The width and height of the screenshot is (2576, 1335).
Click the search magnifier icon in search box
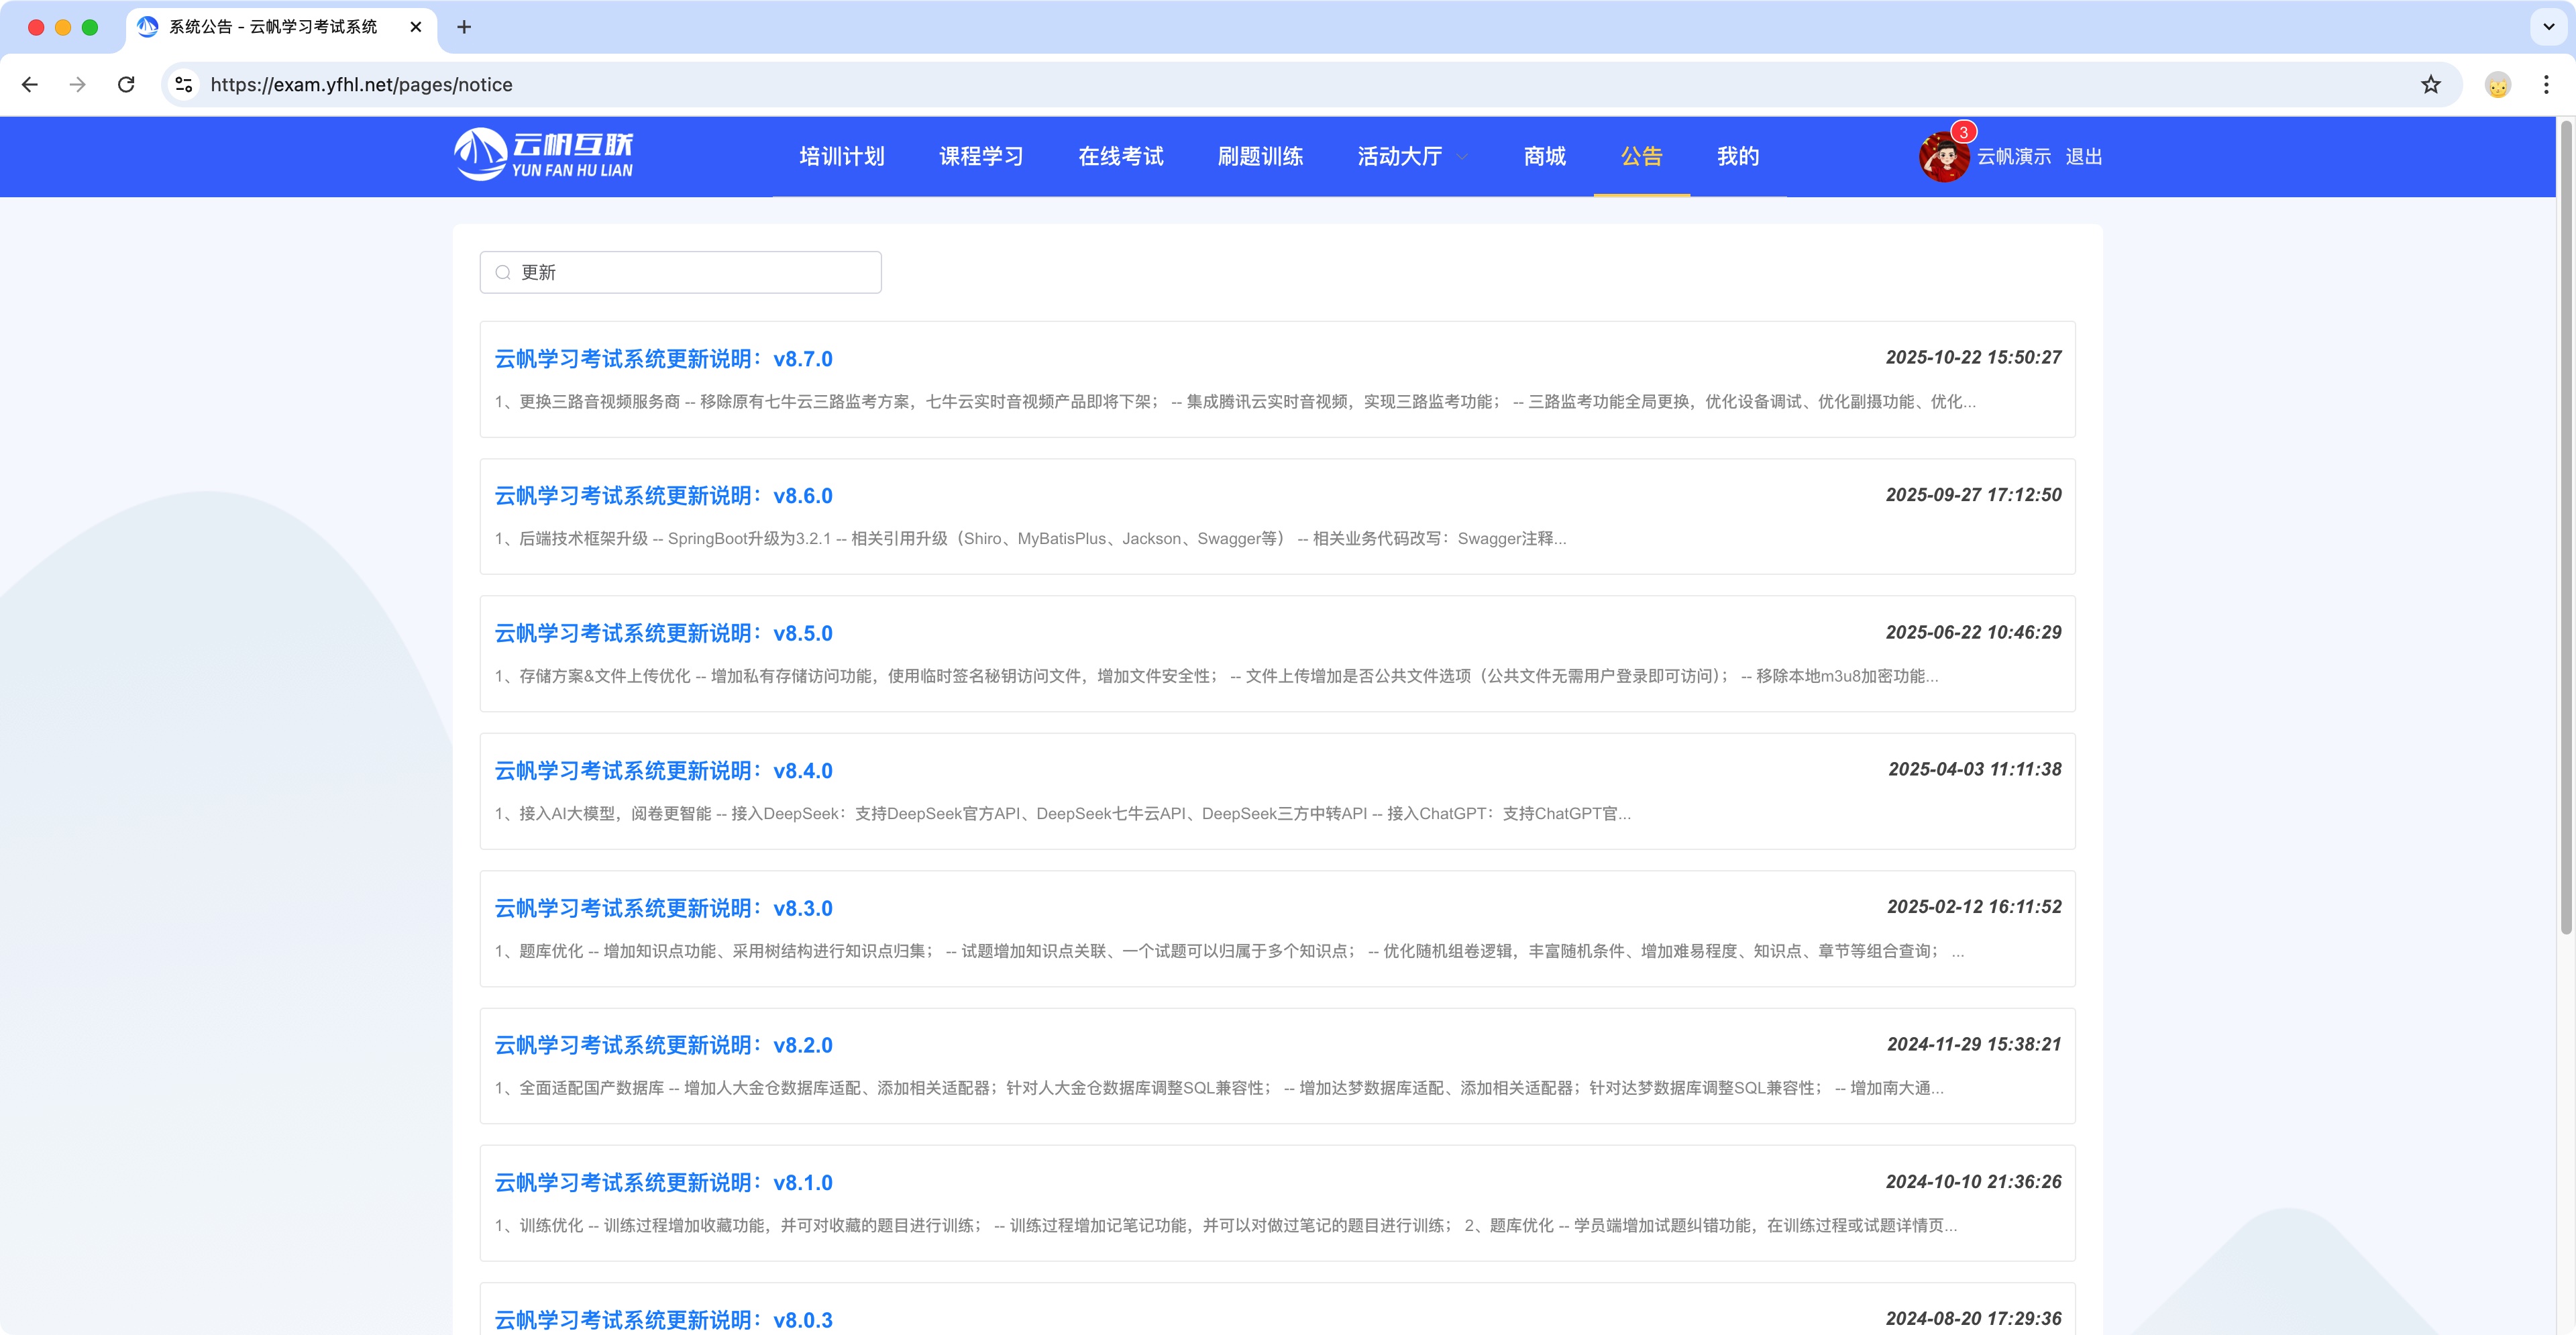point(504,271)
